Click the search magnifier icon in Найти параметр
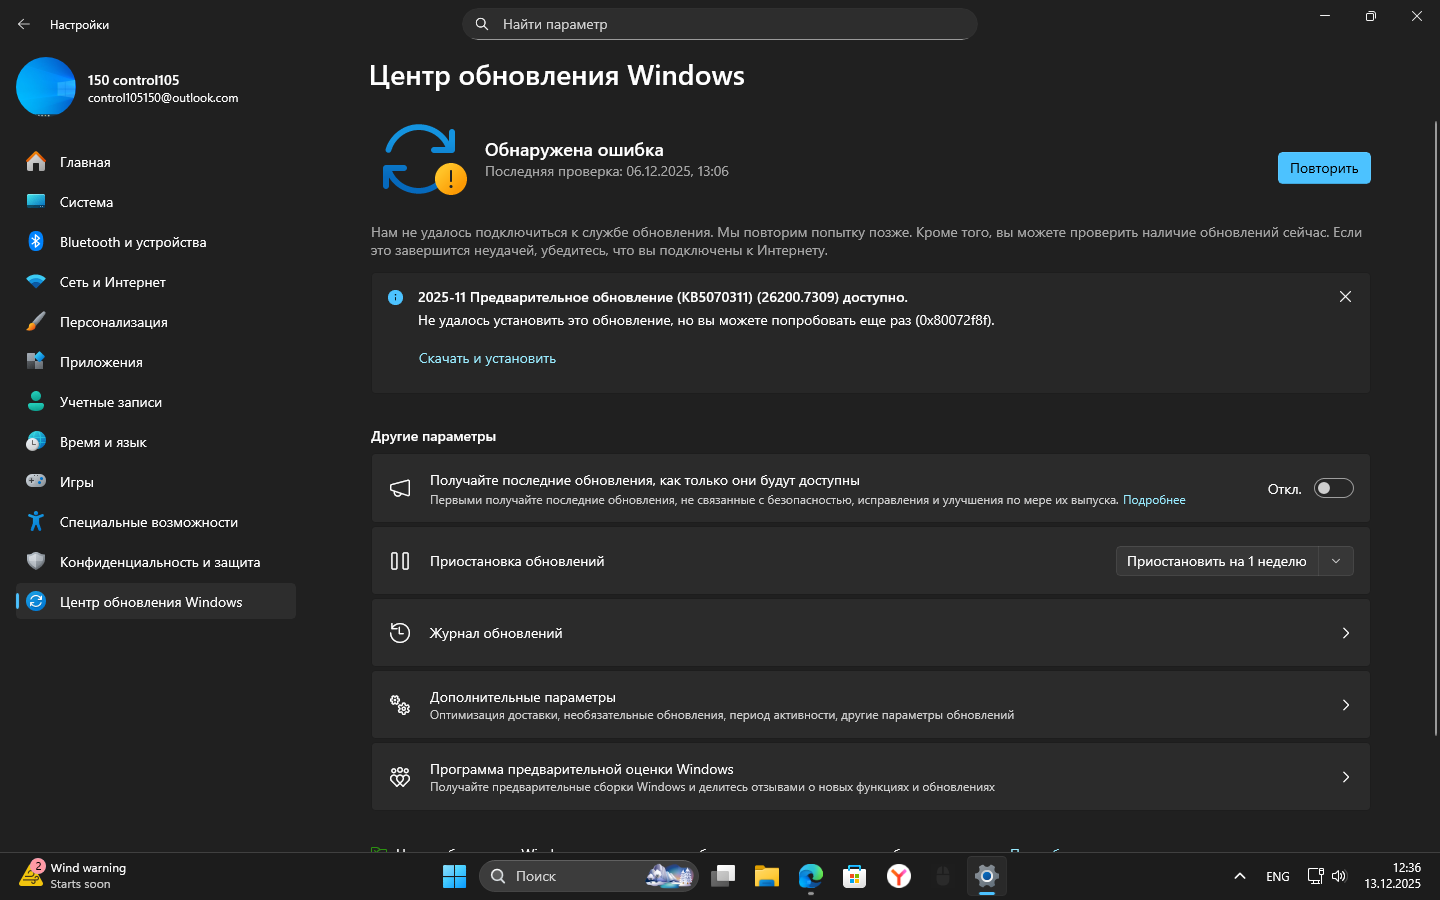This screenshot has width=1440, height=900. [x=482, y=24]
